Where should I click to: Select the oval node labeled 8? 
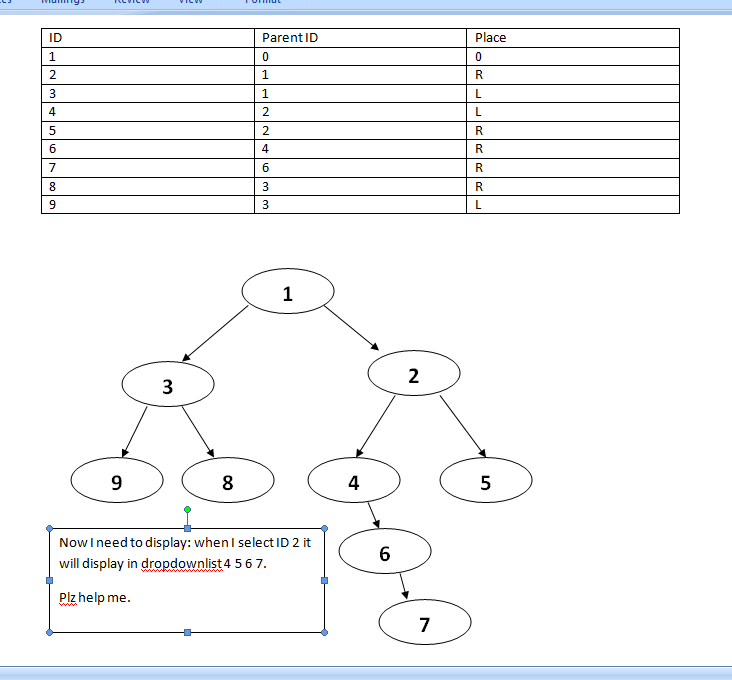coord(228,480)
